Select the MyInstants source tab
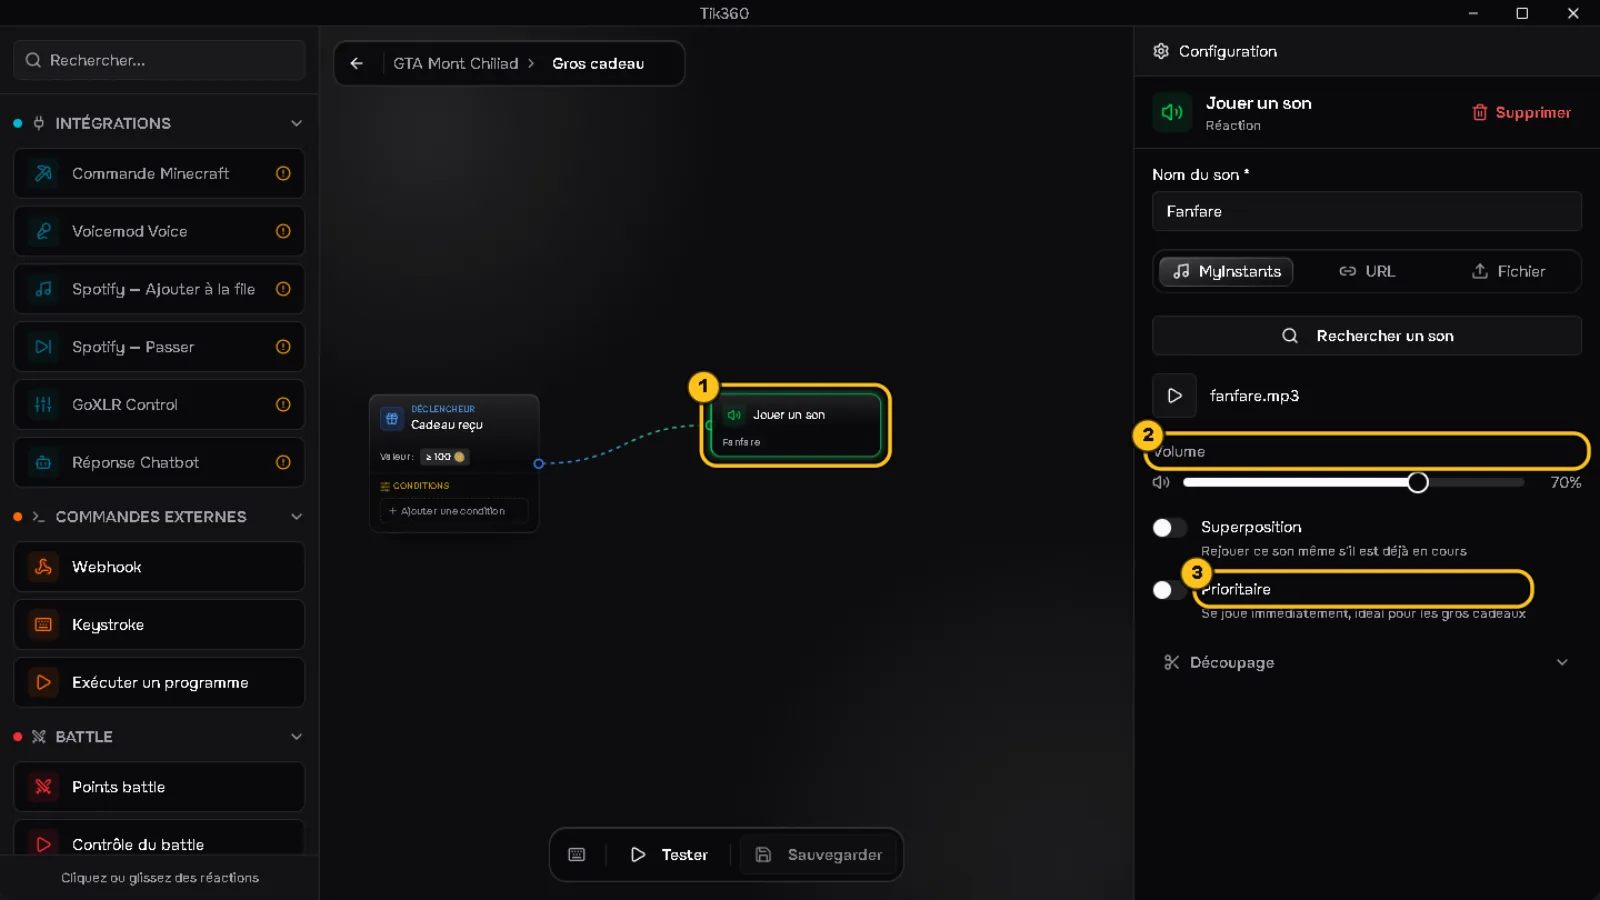This screenshot has height=900, width=1600. pos(1226,271)
